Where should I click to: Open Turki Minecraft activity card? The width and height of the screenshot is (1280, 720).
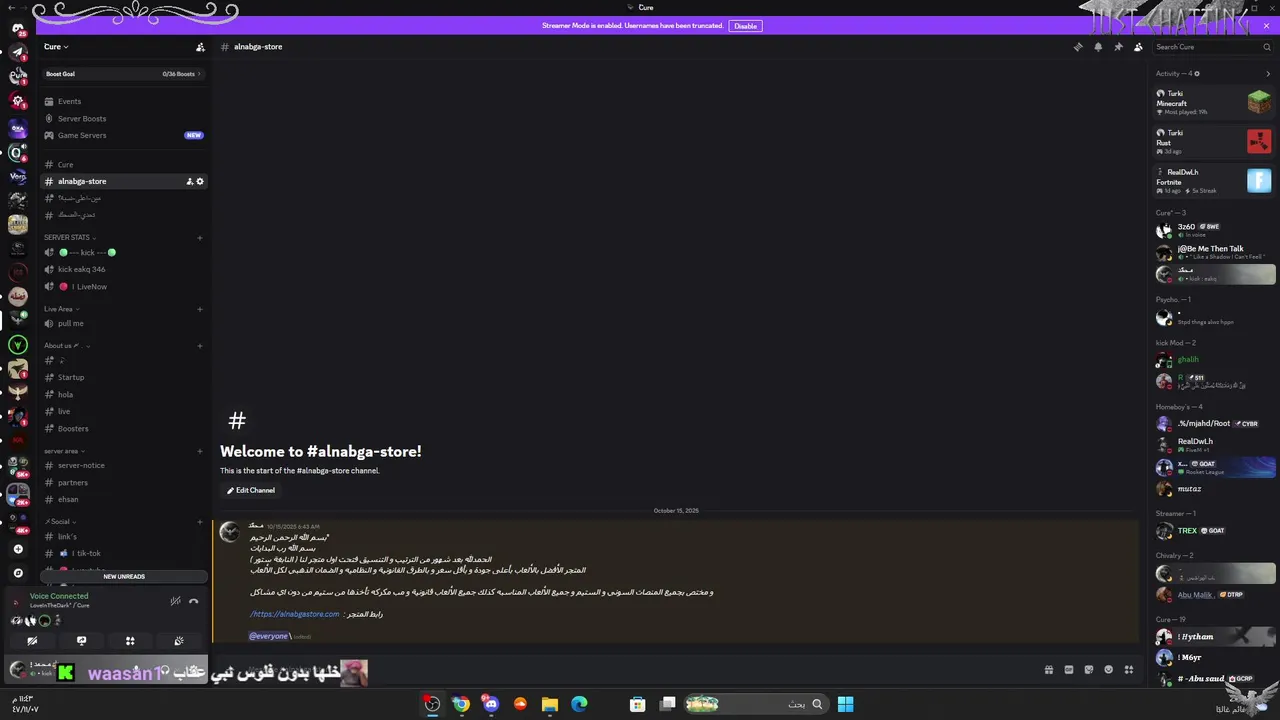point(1213,102)
